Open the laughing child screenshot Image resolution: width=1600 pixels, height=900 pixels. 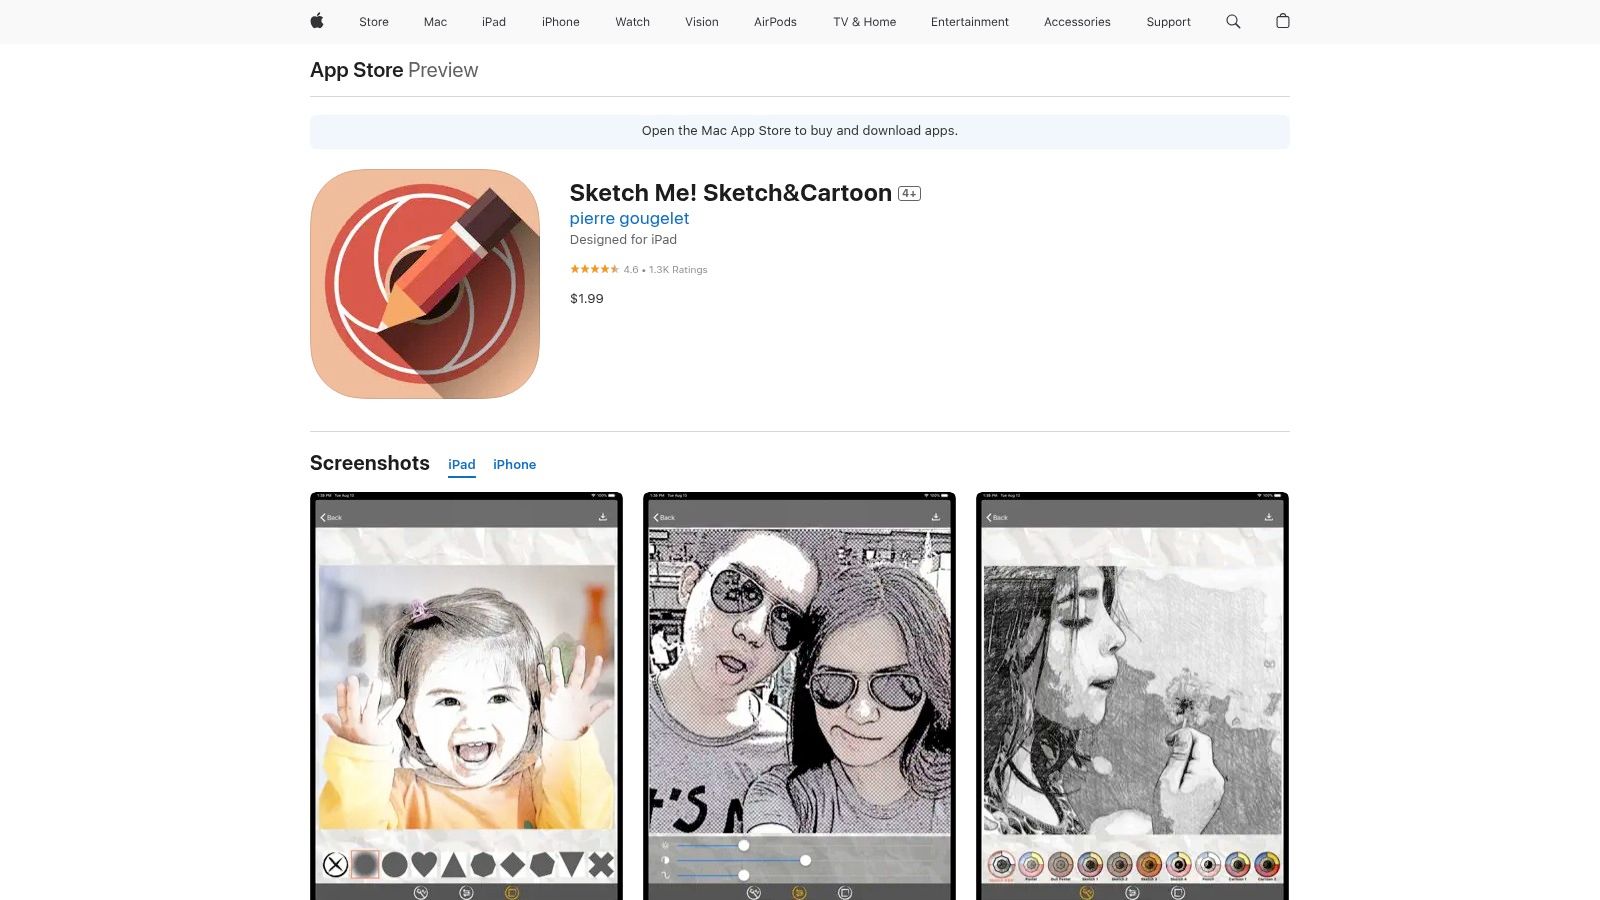click(x=466, y=696)
